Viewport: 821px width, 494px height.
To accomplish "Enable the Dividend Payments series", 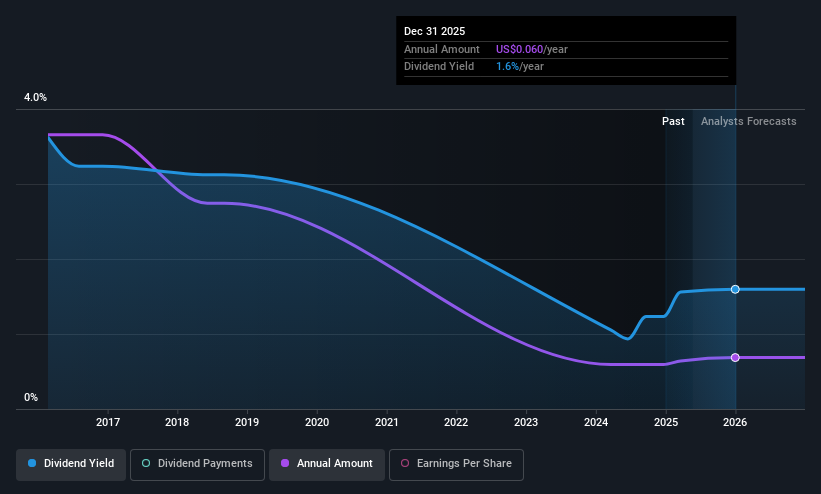I will (x=197, y=464).
